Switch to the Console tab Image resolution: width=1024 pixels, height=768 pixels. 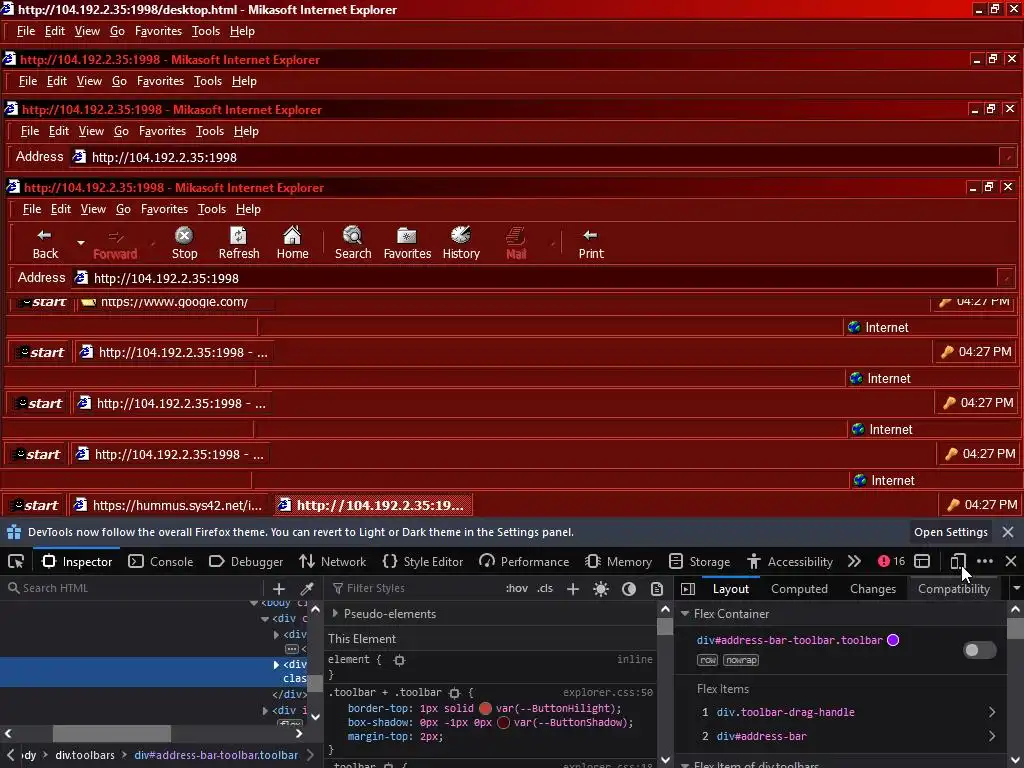pyautogui.click(x=161, y=562)
